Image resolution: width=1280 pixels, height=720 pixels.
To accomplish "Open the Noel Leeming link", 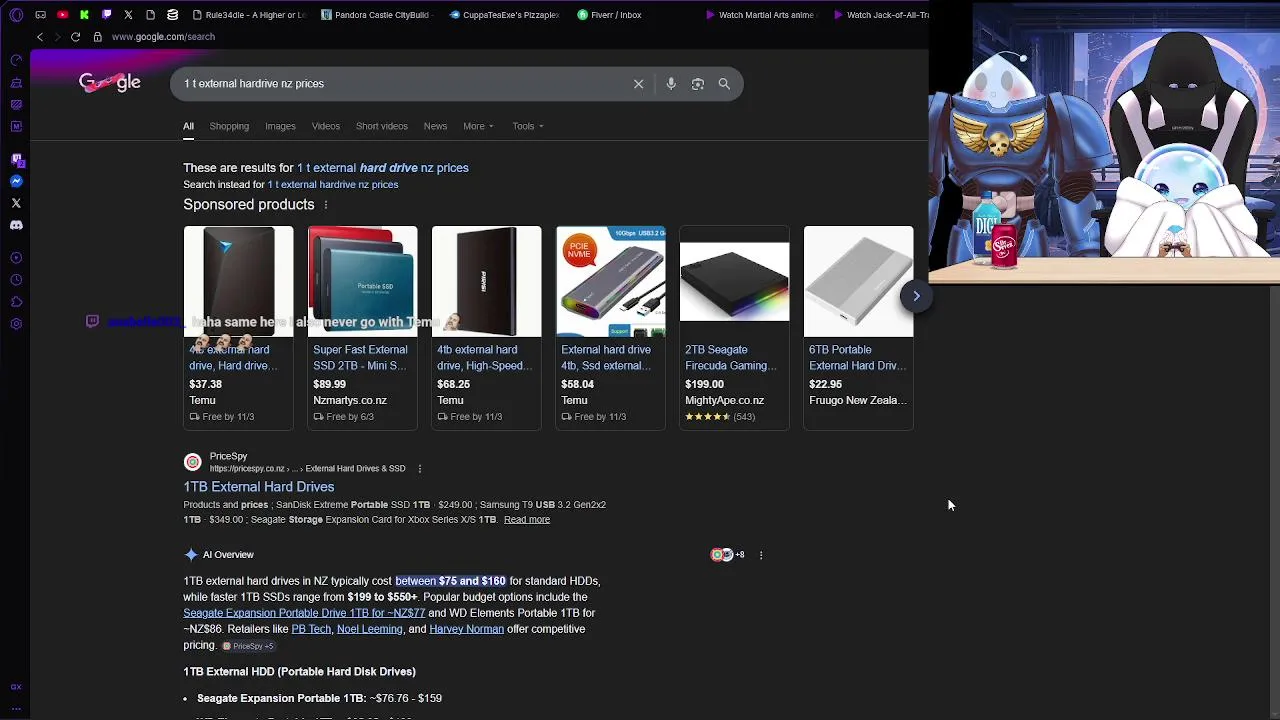I will pyautogui.click(x=369, y=629).
